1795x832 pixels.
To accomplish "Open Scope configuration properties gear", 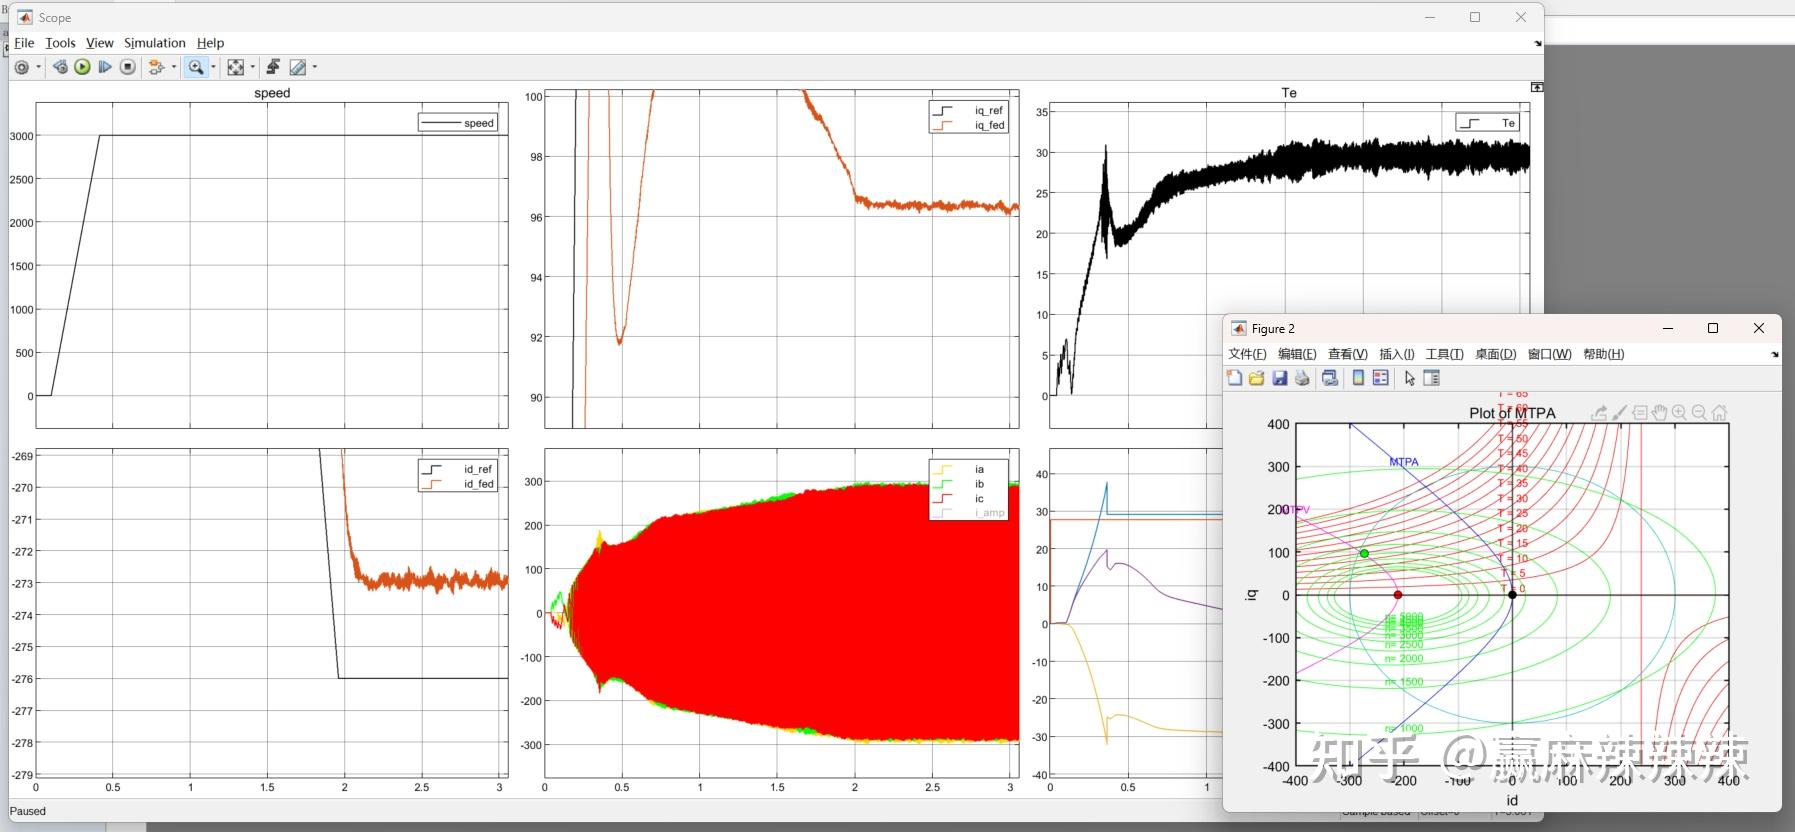I will click(22, 67).
